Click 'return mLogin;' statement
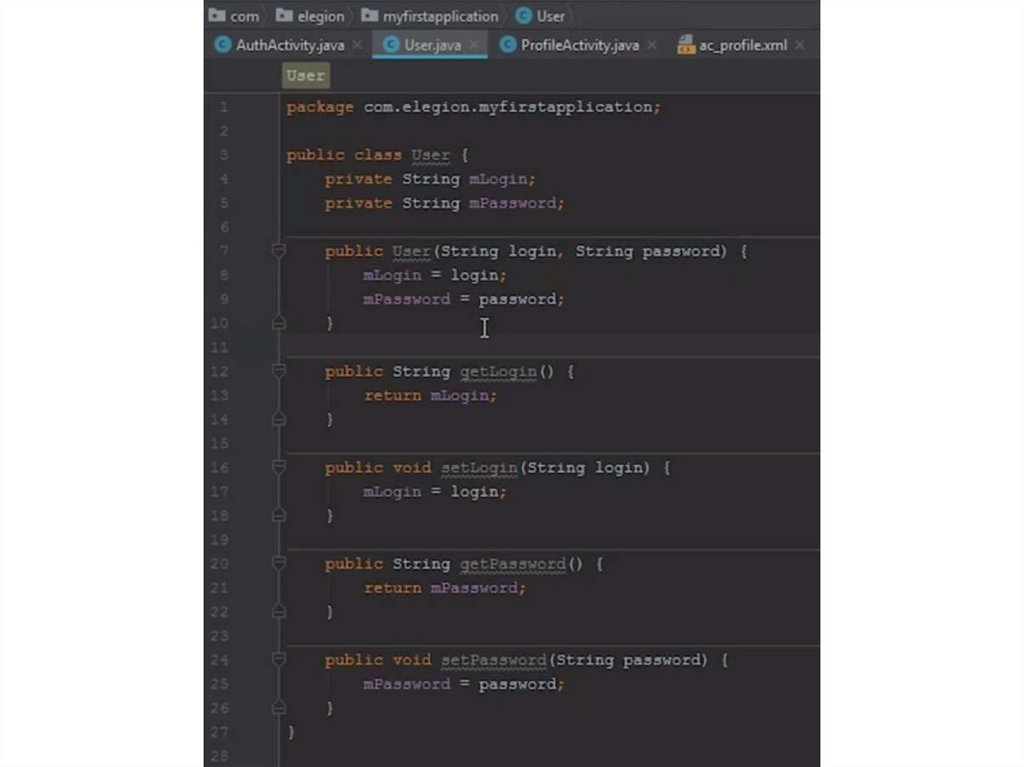This screenshot has height=767, width=1024. point(430,395)
